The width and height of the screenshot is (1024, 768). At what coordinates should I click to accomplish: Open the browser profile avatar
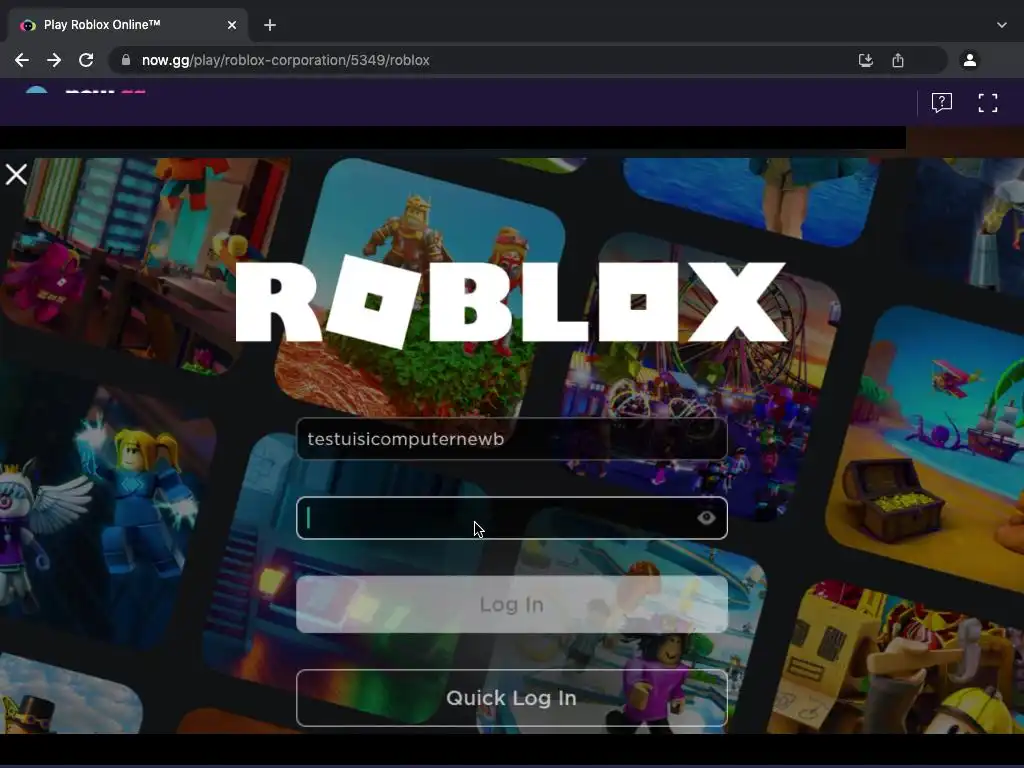[970, 60]
